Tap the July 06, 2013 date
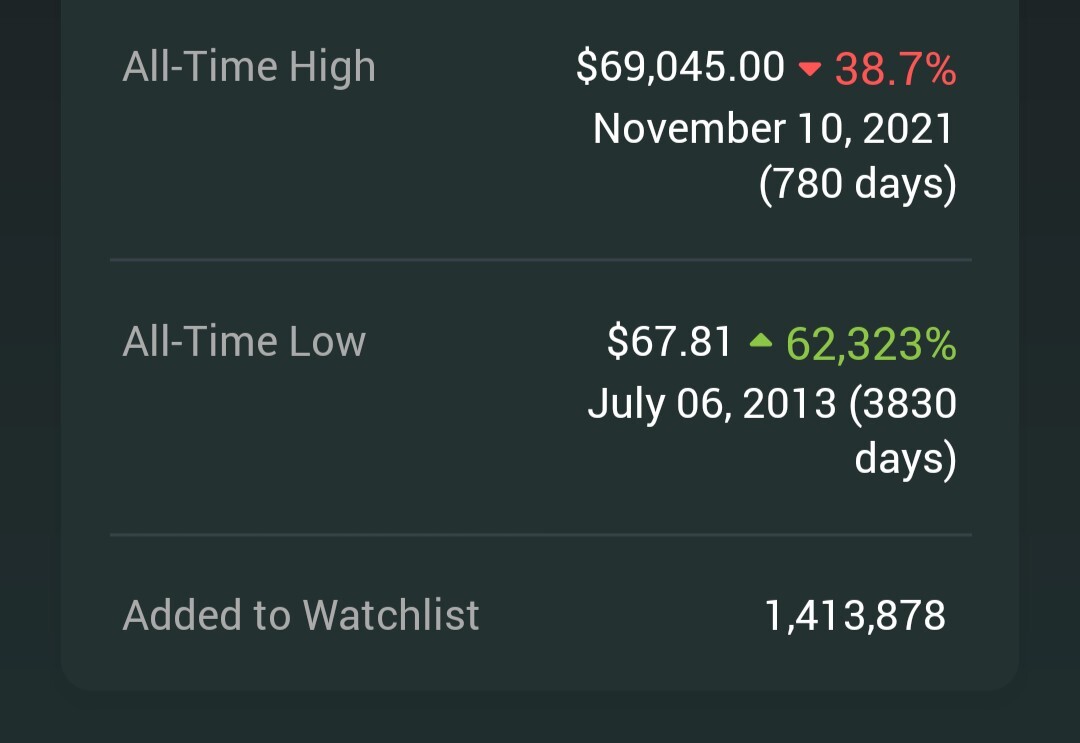This screenshot has height=743, width=1080. [712, 404]
